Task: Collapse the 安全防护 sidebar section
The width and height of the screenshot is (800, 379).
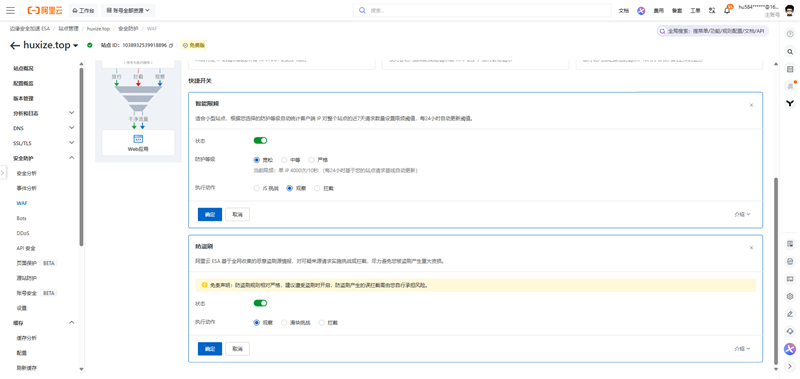Action: click(71, 158)
